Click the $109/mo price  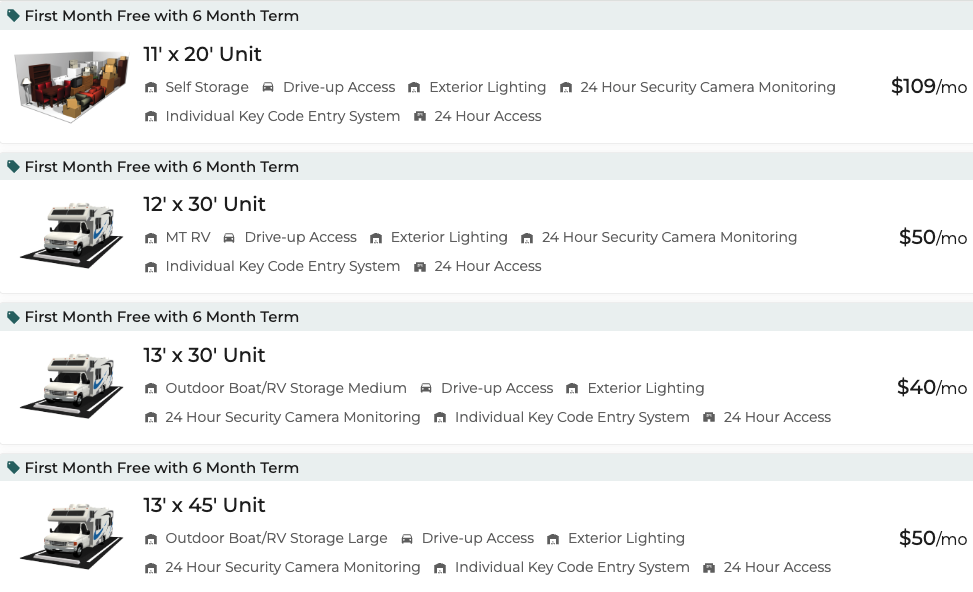tap(928, 86)
